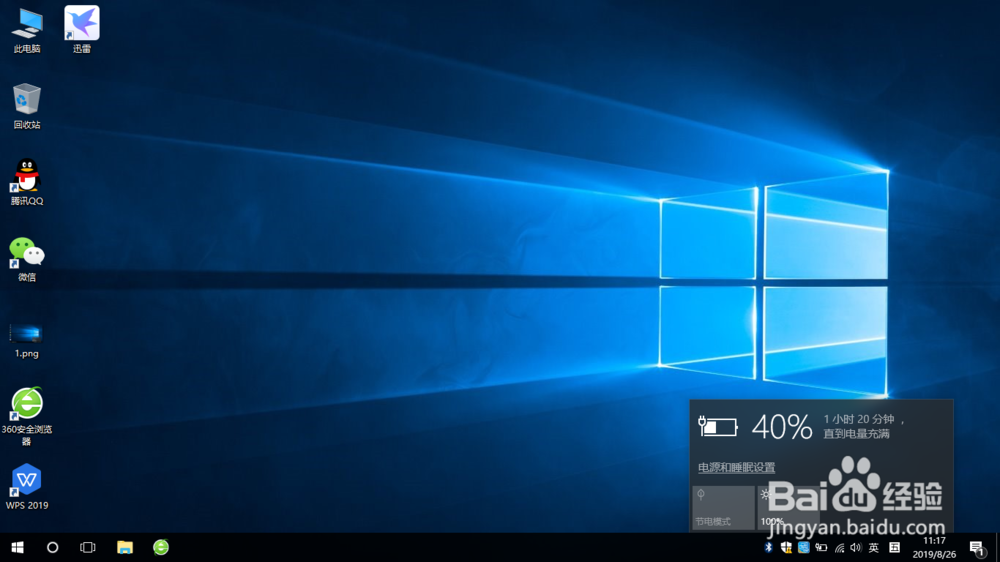The image size is (1000, 562).
Task: Click the blue app tray icon beside security shield
Action: click(804, 547)
